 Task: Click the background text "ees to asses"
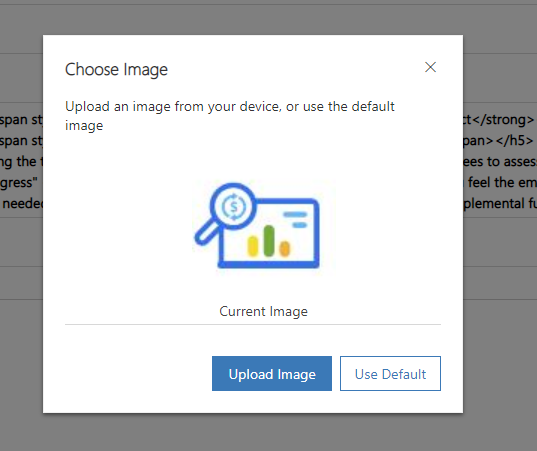(x=500, y=162)
